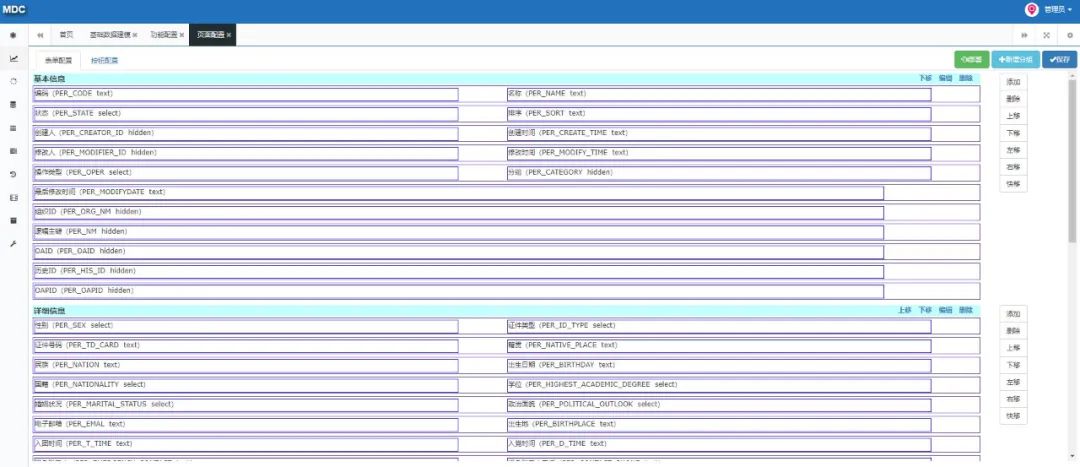Click the blue 保存 button
1080x467 pixels.
pos(1059,60)
